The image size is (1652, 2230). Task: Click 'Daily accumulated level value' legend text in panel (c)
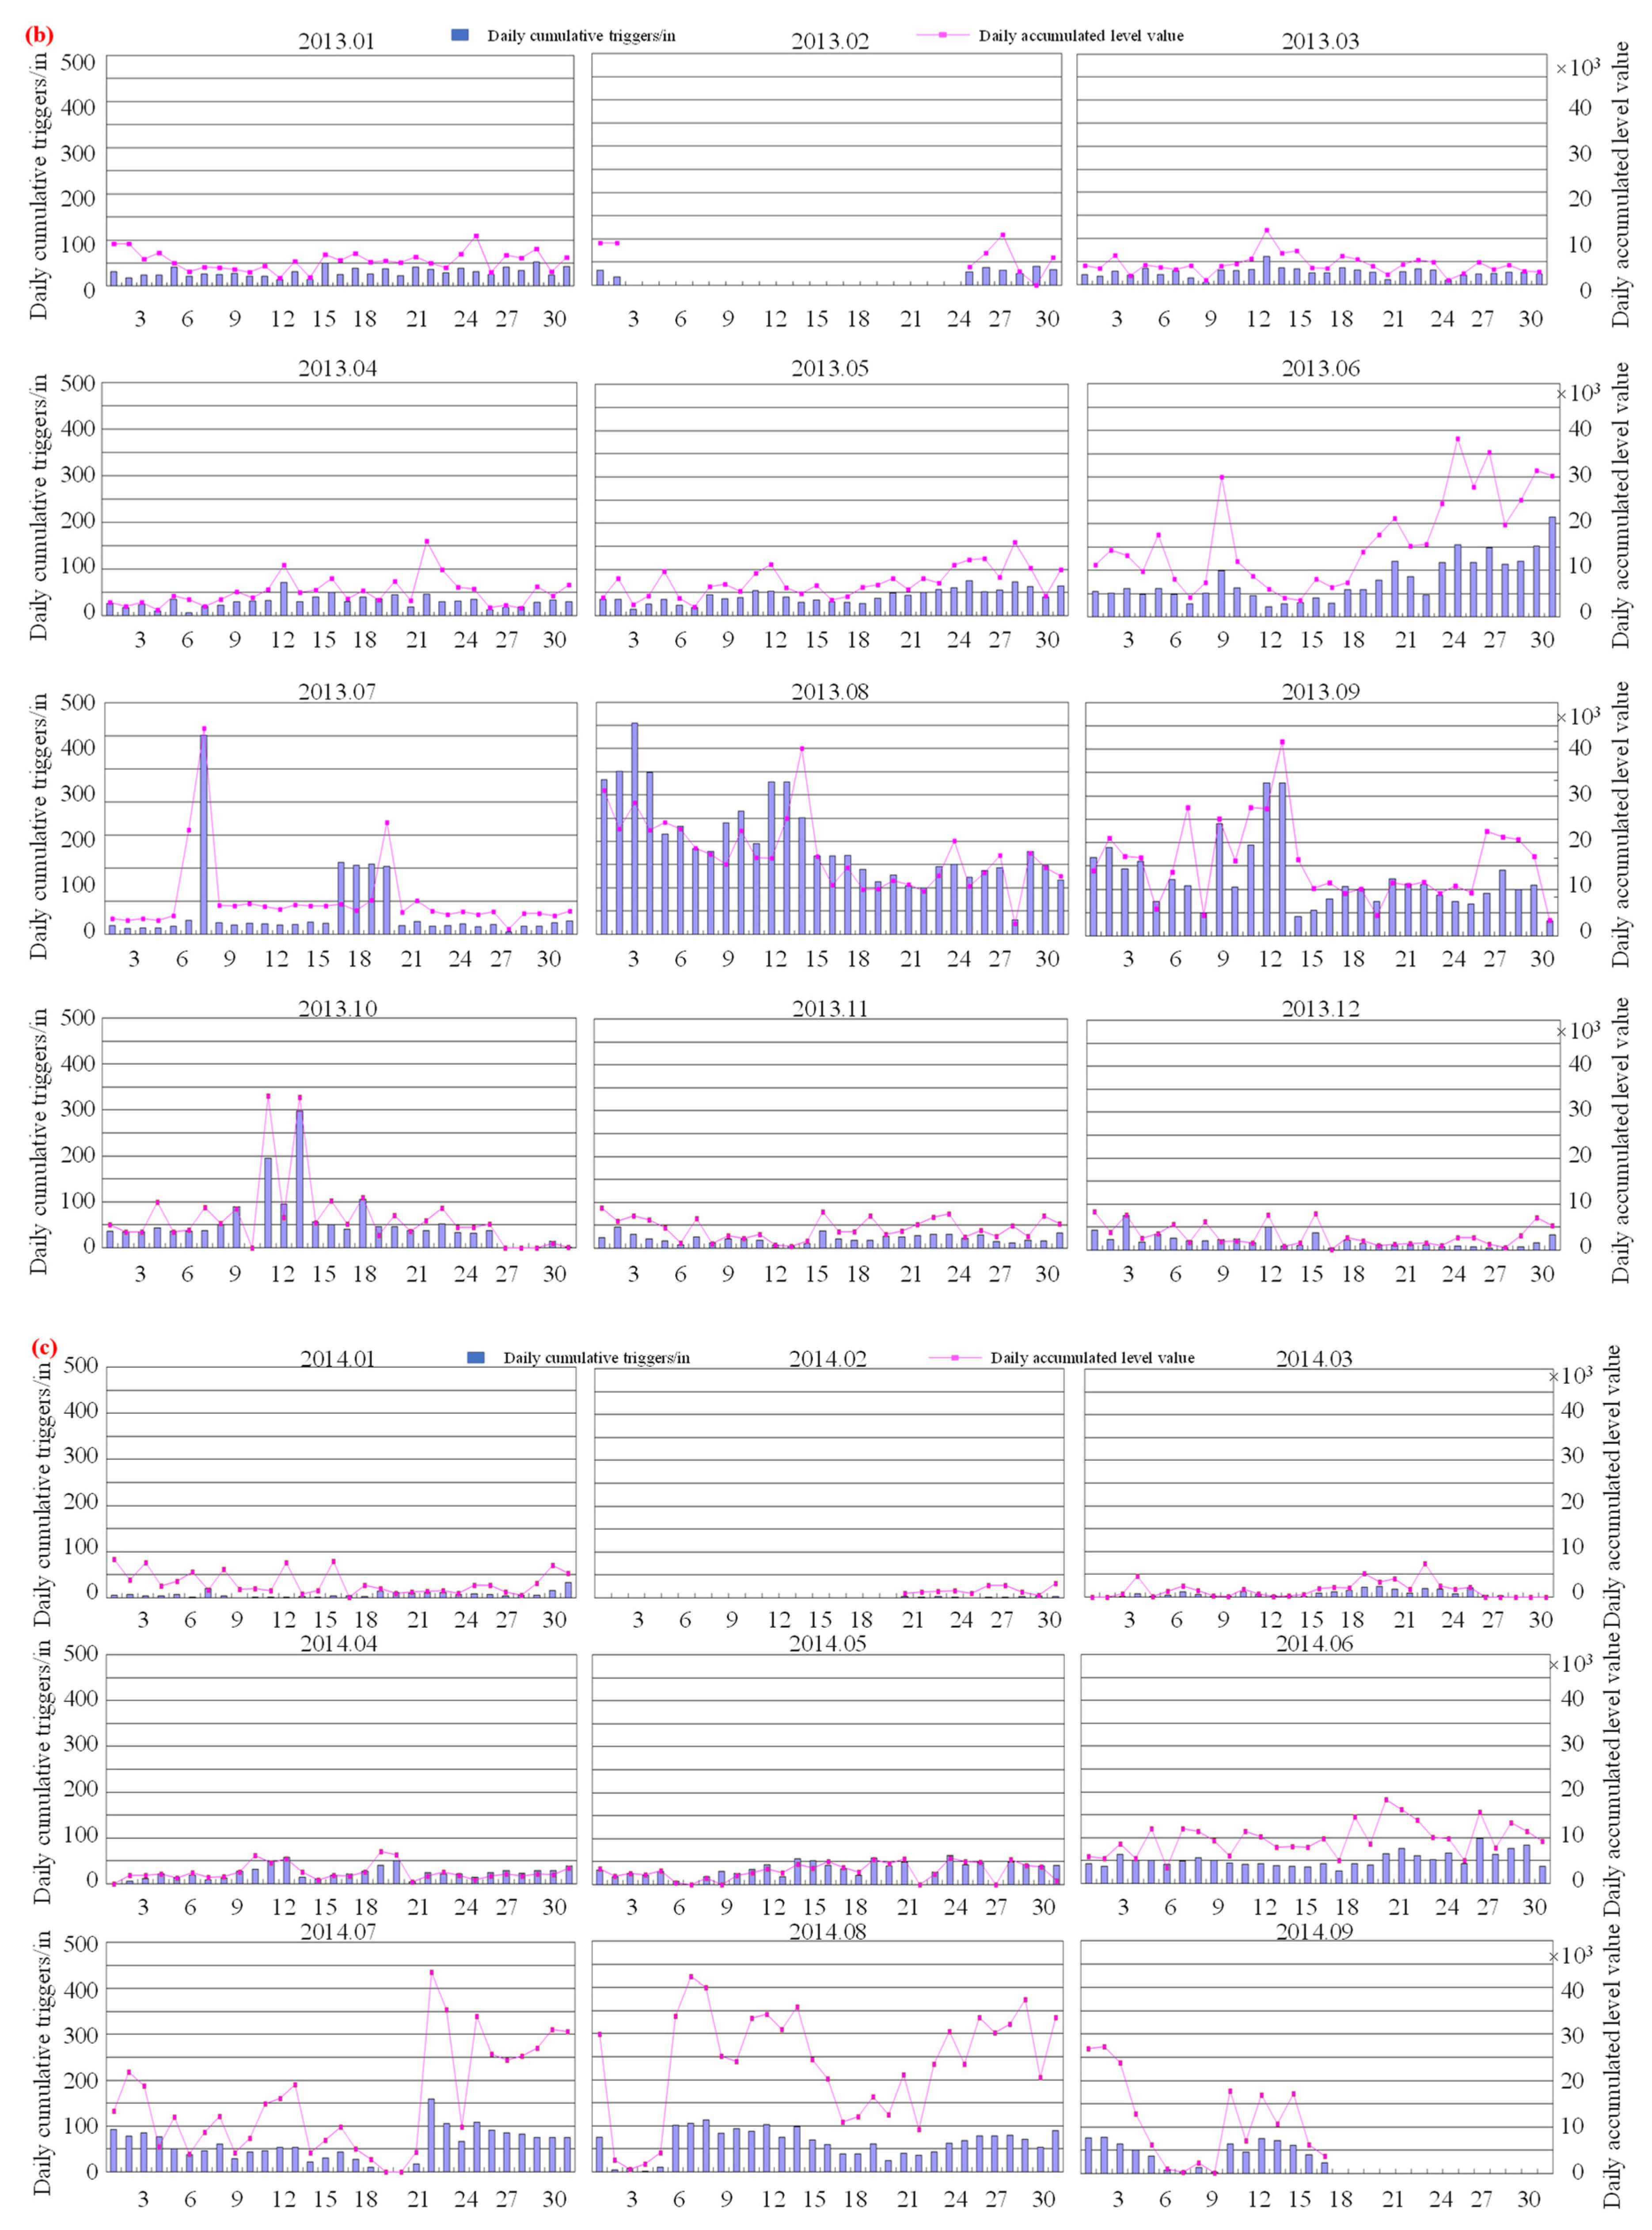(1092, 1357)
